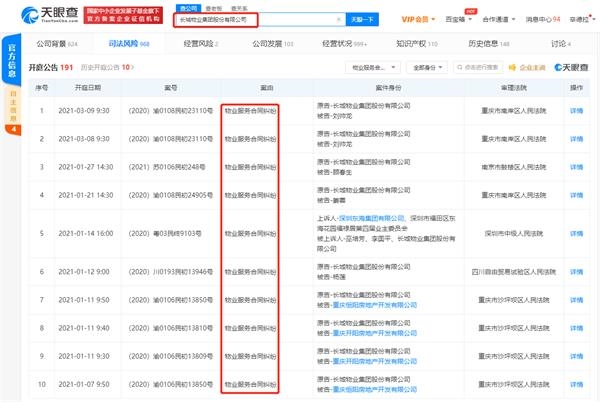Open the 深圳东海集团有限公司 appellant link
This screenshot has height=402, width=600.
[371, 218]
